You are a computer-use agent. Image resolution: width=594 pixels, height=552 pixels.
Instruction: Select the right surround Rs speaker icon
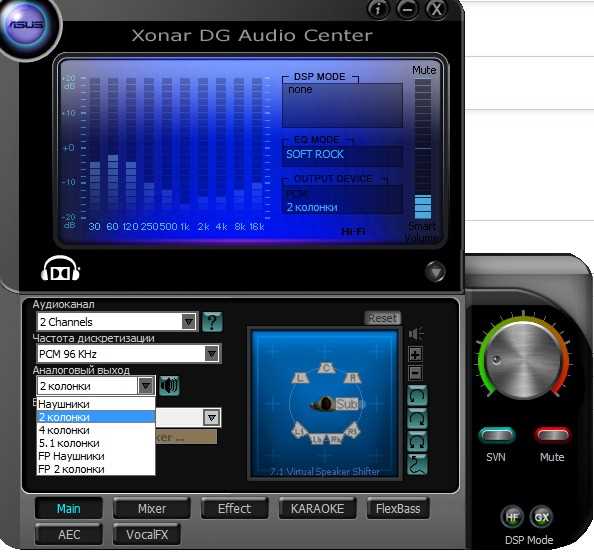[x=352, y=431]
